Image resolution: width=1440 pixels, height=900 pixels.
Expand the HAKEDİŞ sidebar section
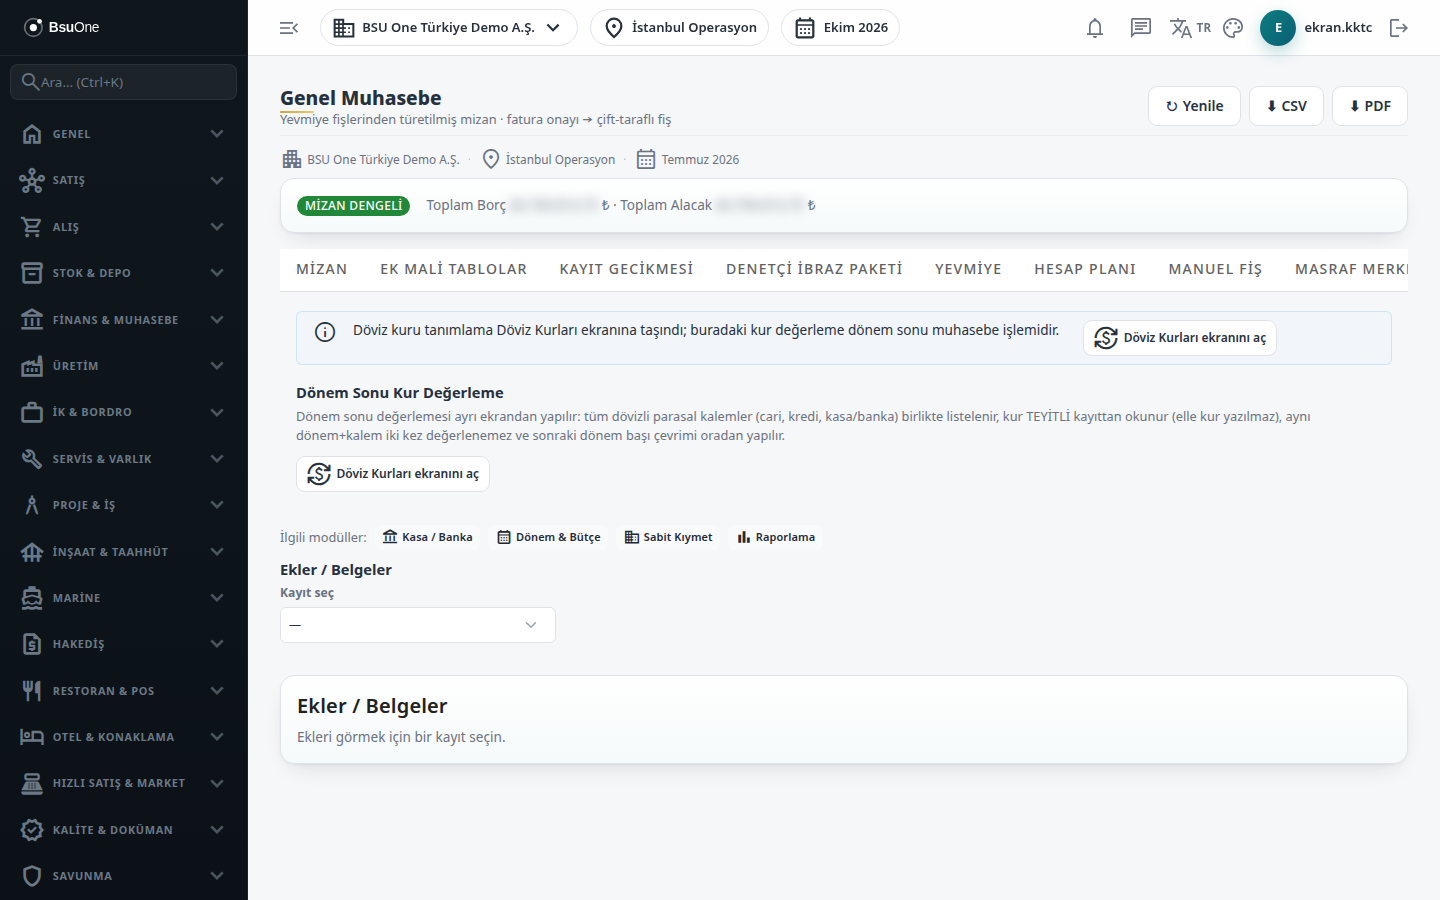click(124, 644)
